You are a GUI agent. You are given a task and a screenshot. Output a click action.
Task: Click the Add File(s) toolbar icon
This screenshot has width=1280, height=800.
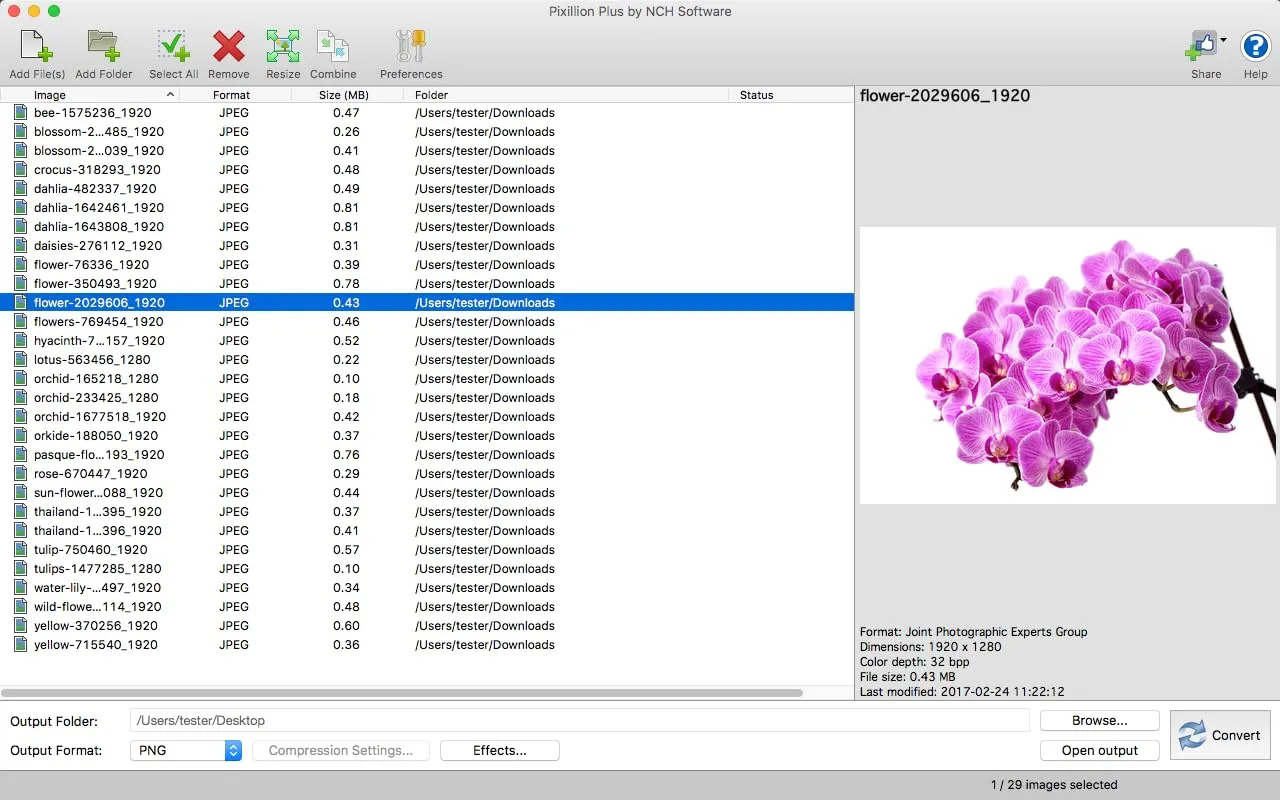coord(37,46)
